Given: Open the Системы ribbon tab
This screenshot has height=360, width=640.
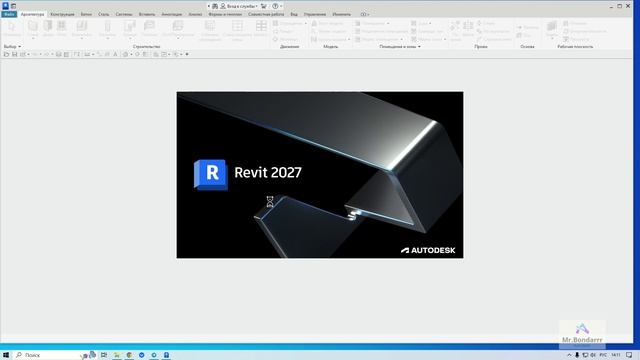Looking at the screenshot, I should pyautogui.click(x=124, y=14).
